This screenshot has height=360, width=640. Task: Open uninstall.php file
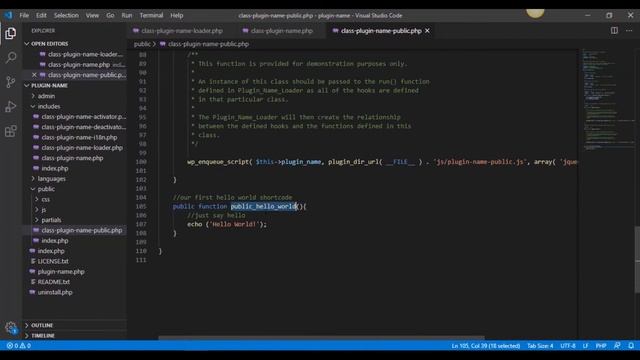[x=55, y=292]
